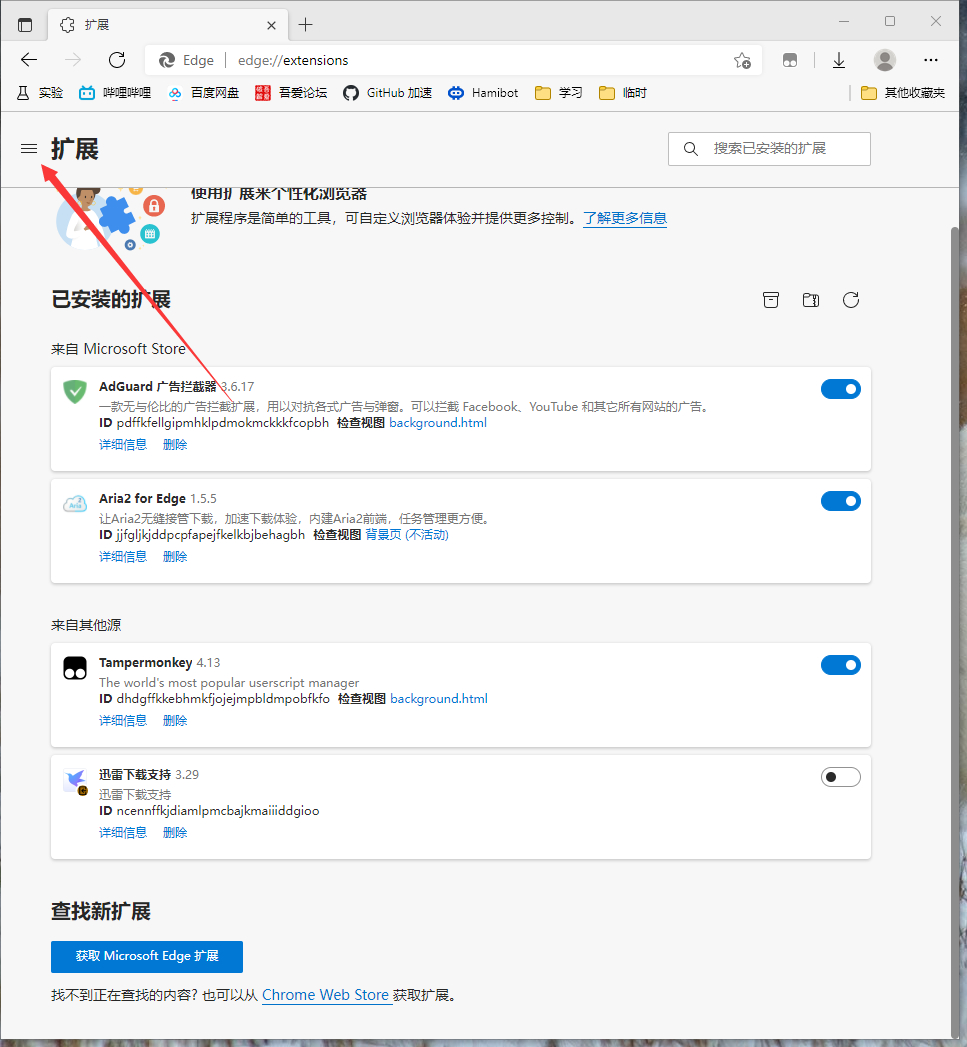Click the update extensions refresh icon
The image size is (967, 1047).
click(851, 300)
